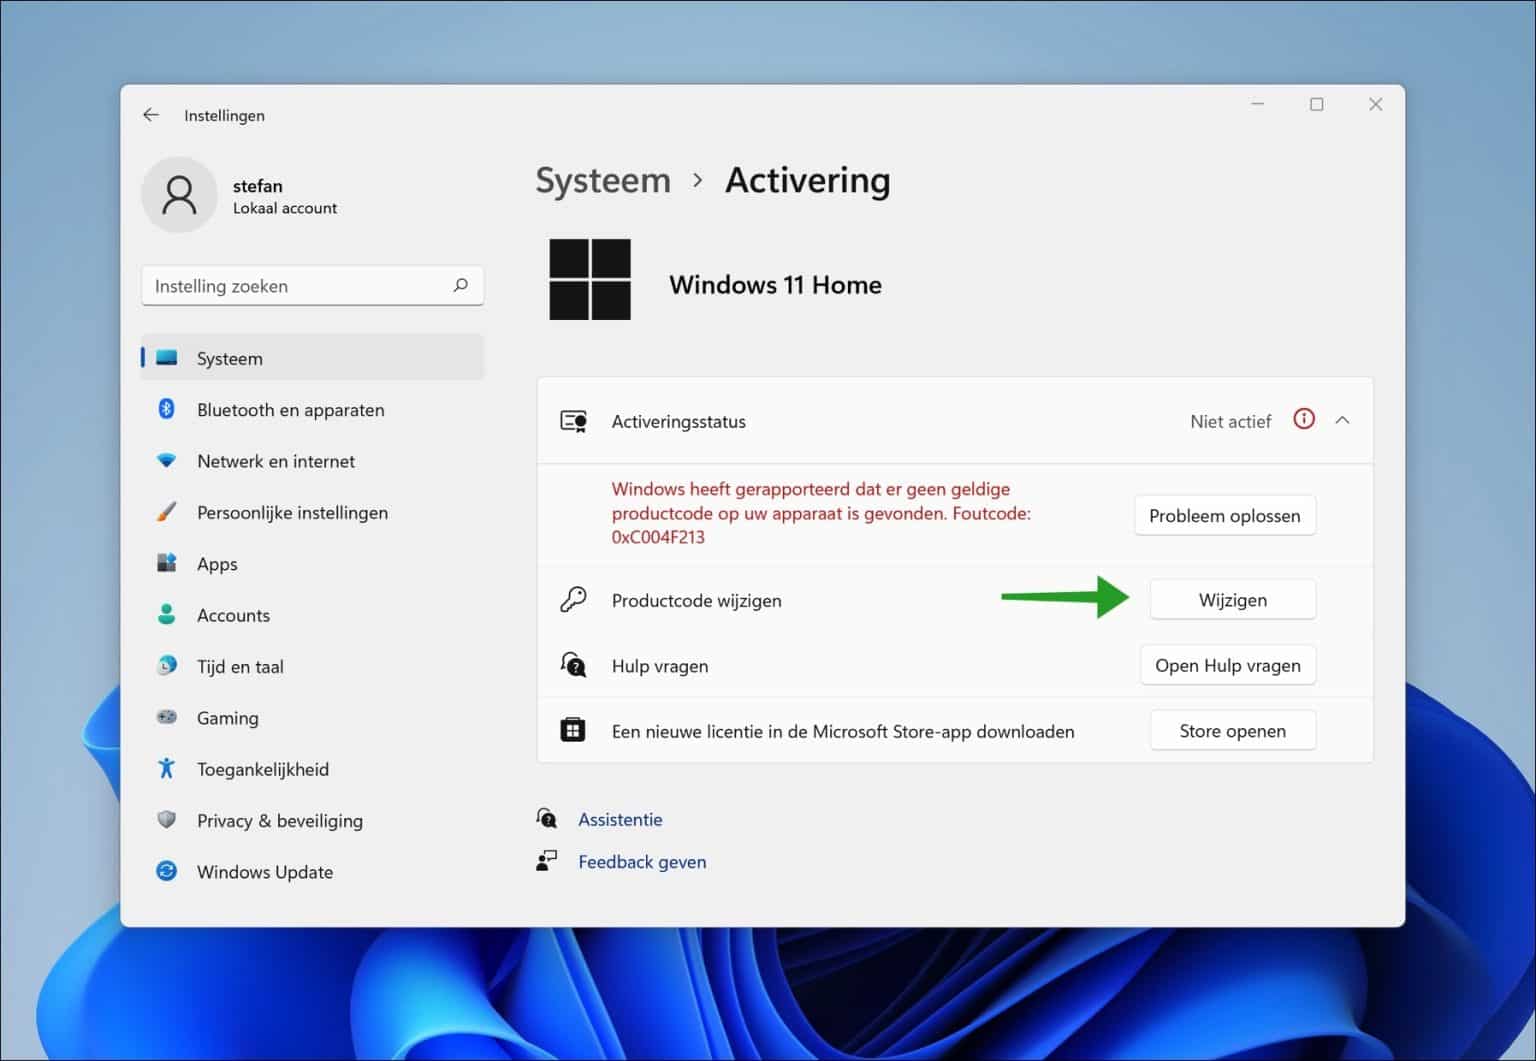
Task: Open Netwerk en internet via its globe icon
Action: pyautogui.click(x=167, y=461)
